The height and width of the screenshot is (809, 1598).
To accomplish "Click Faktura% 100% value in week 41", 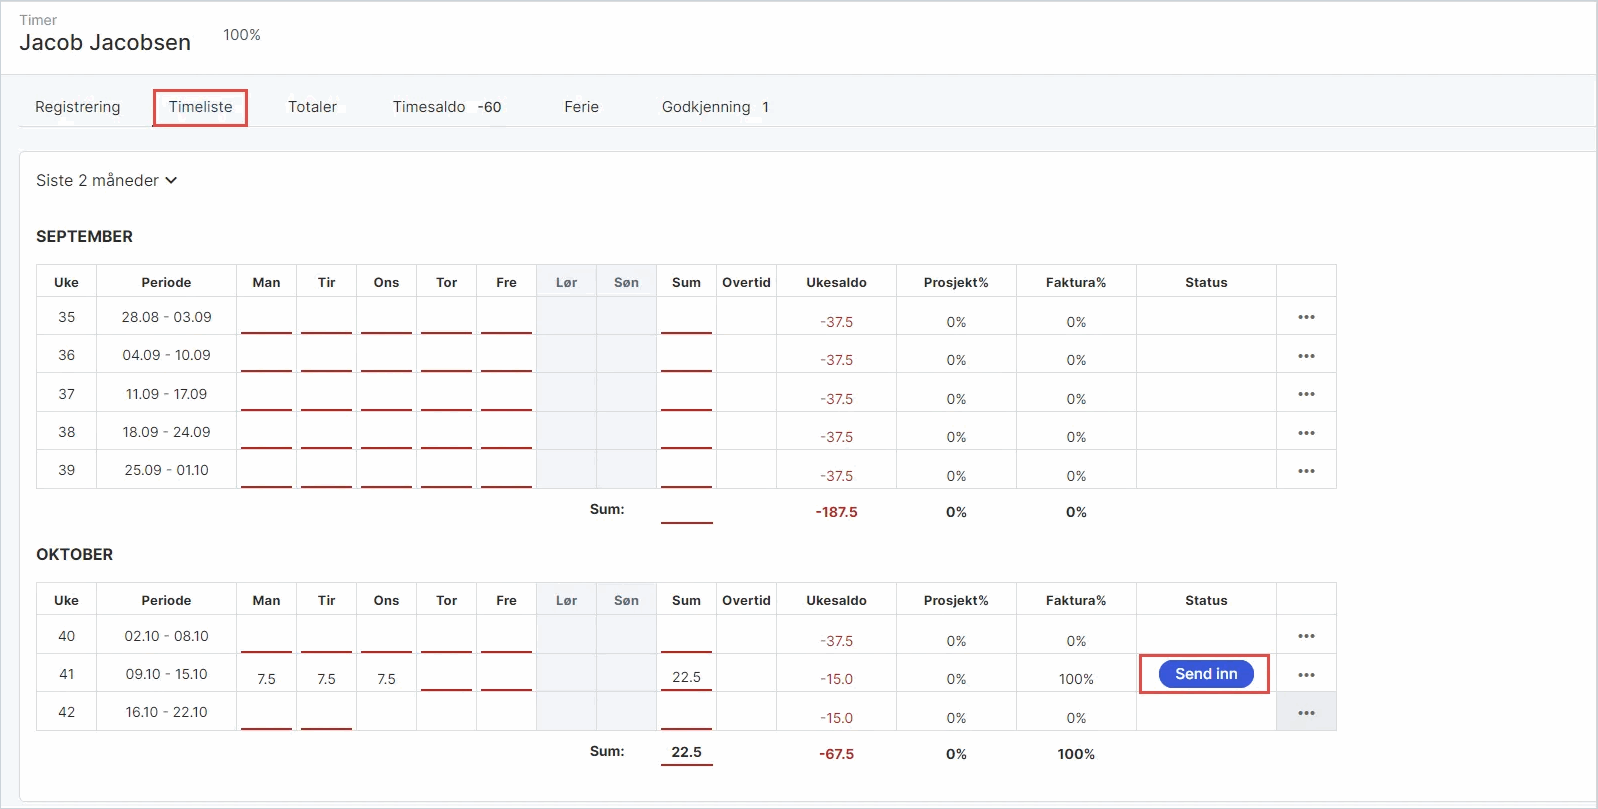I will click(x=1076, y=679).
